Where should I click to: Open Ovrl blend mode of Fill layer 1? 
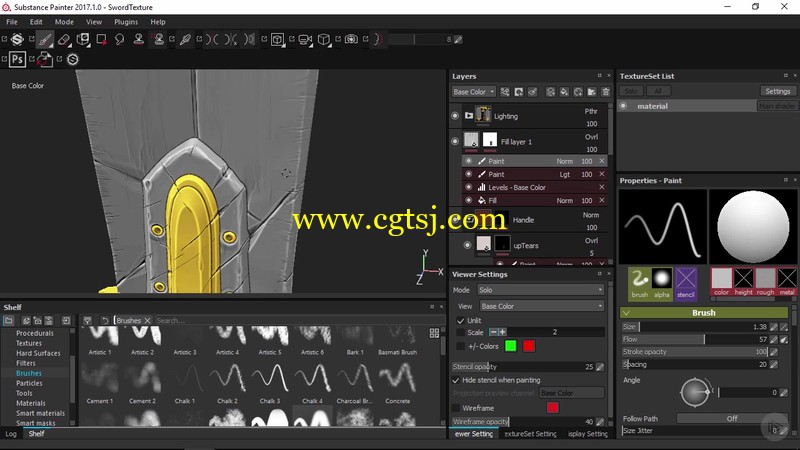pos(591,137)
